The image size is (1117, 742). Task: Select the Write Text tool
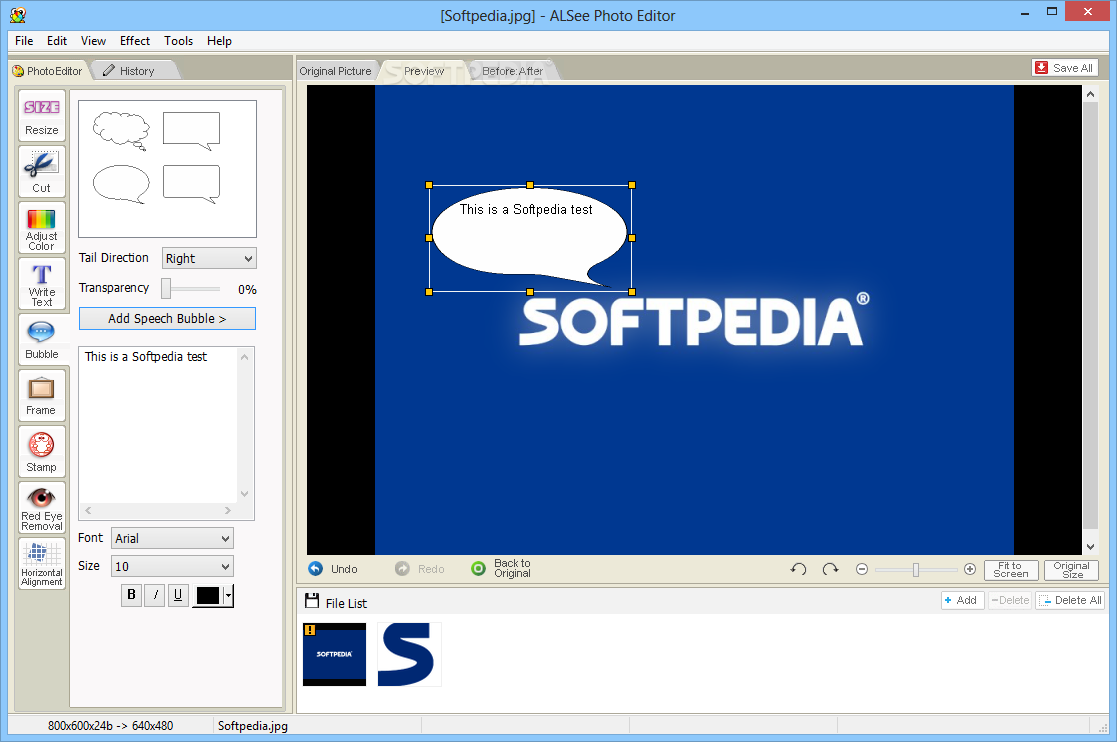[x=42, y=283]
